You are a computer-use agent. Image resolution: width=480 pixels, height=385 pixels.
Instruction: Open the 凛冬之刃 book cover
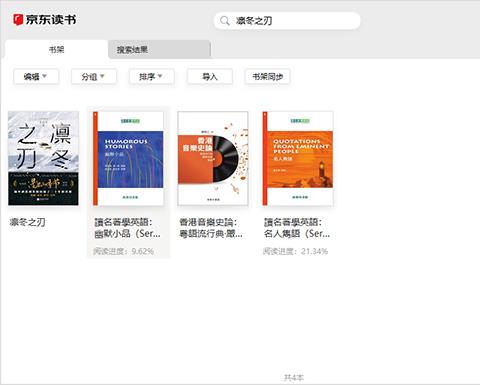click(43, 158)
